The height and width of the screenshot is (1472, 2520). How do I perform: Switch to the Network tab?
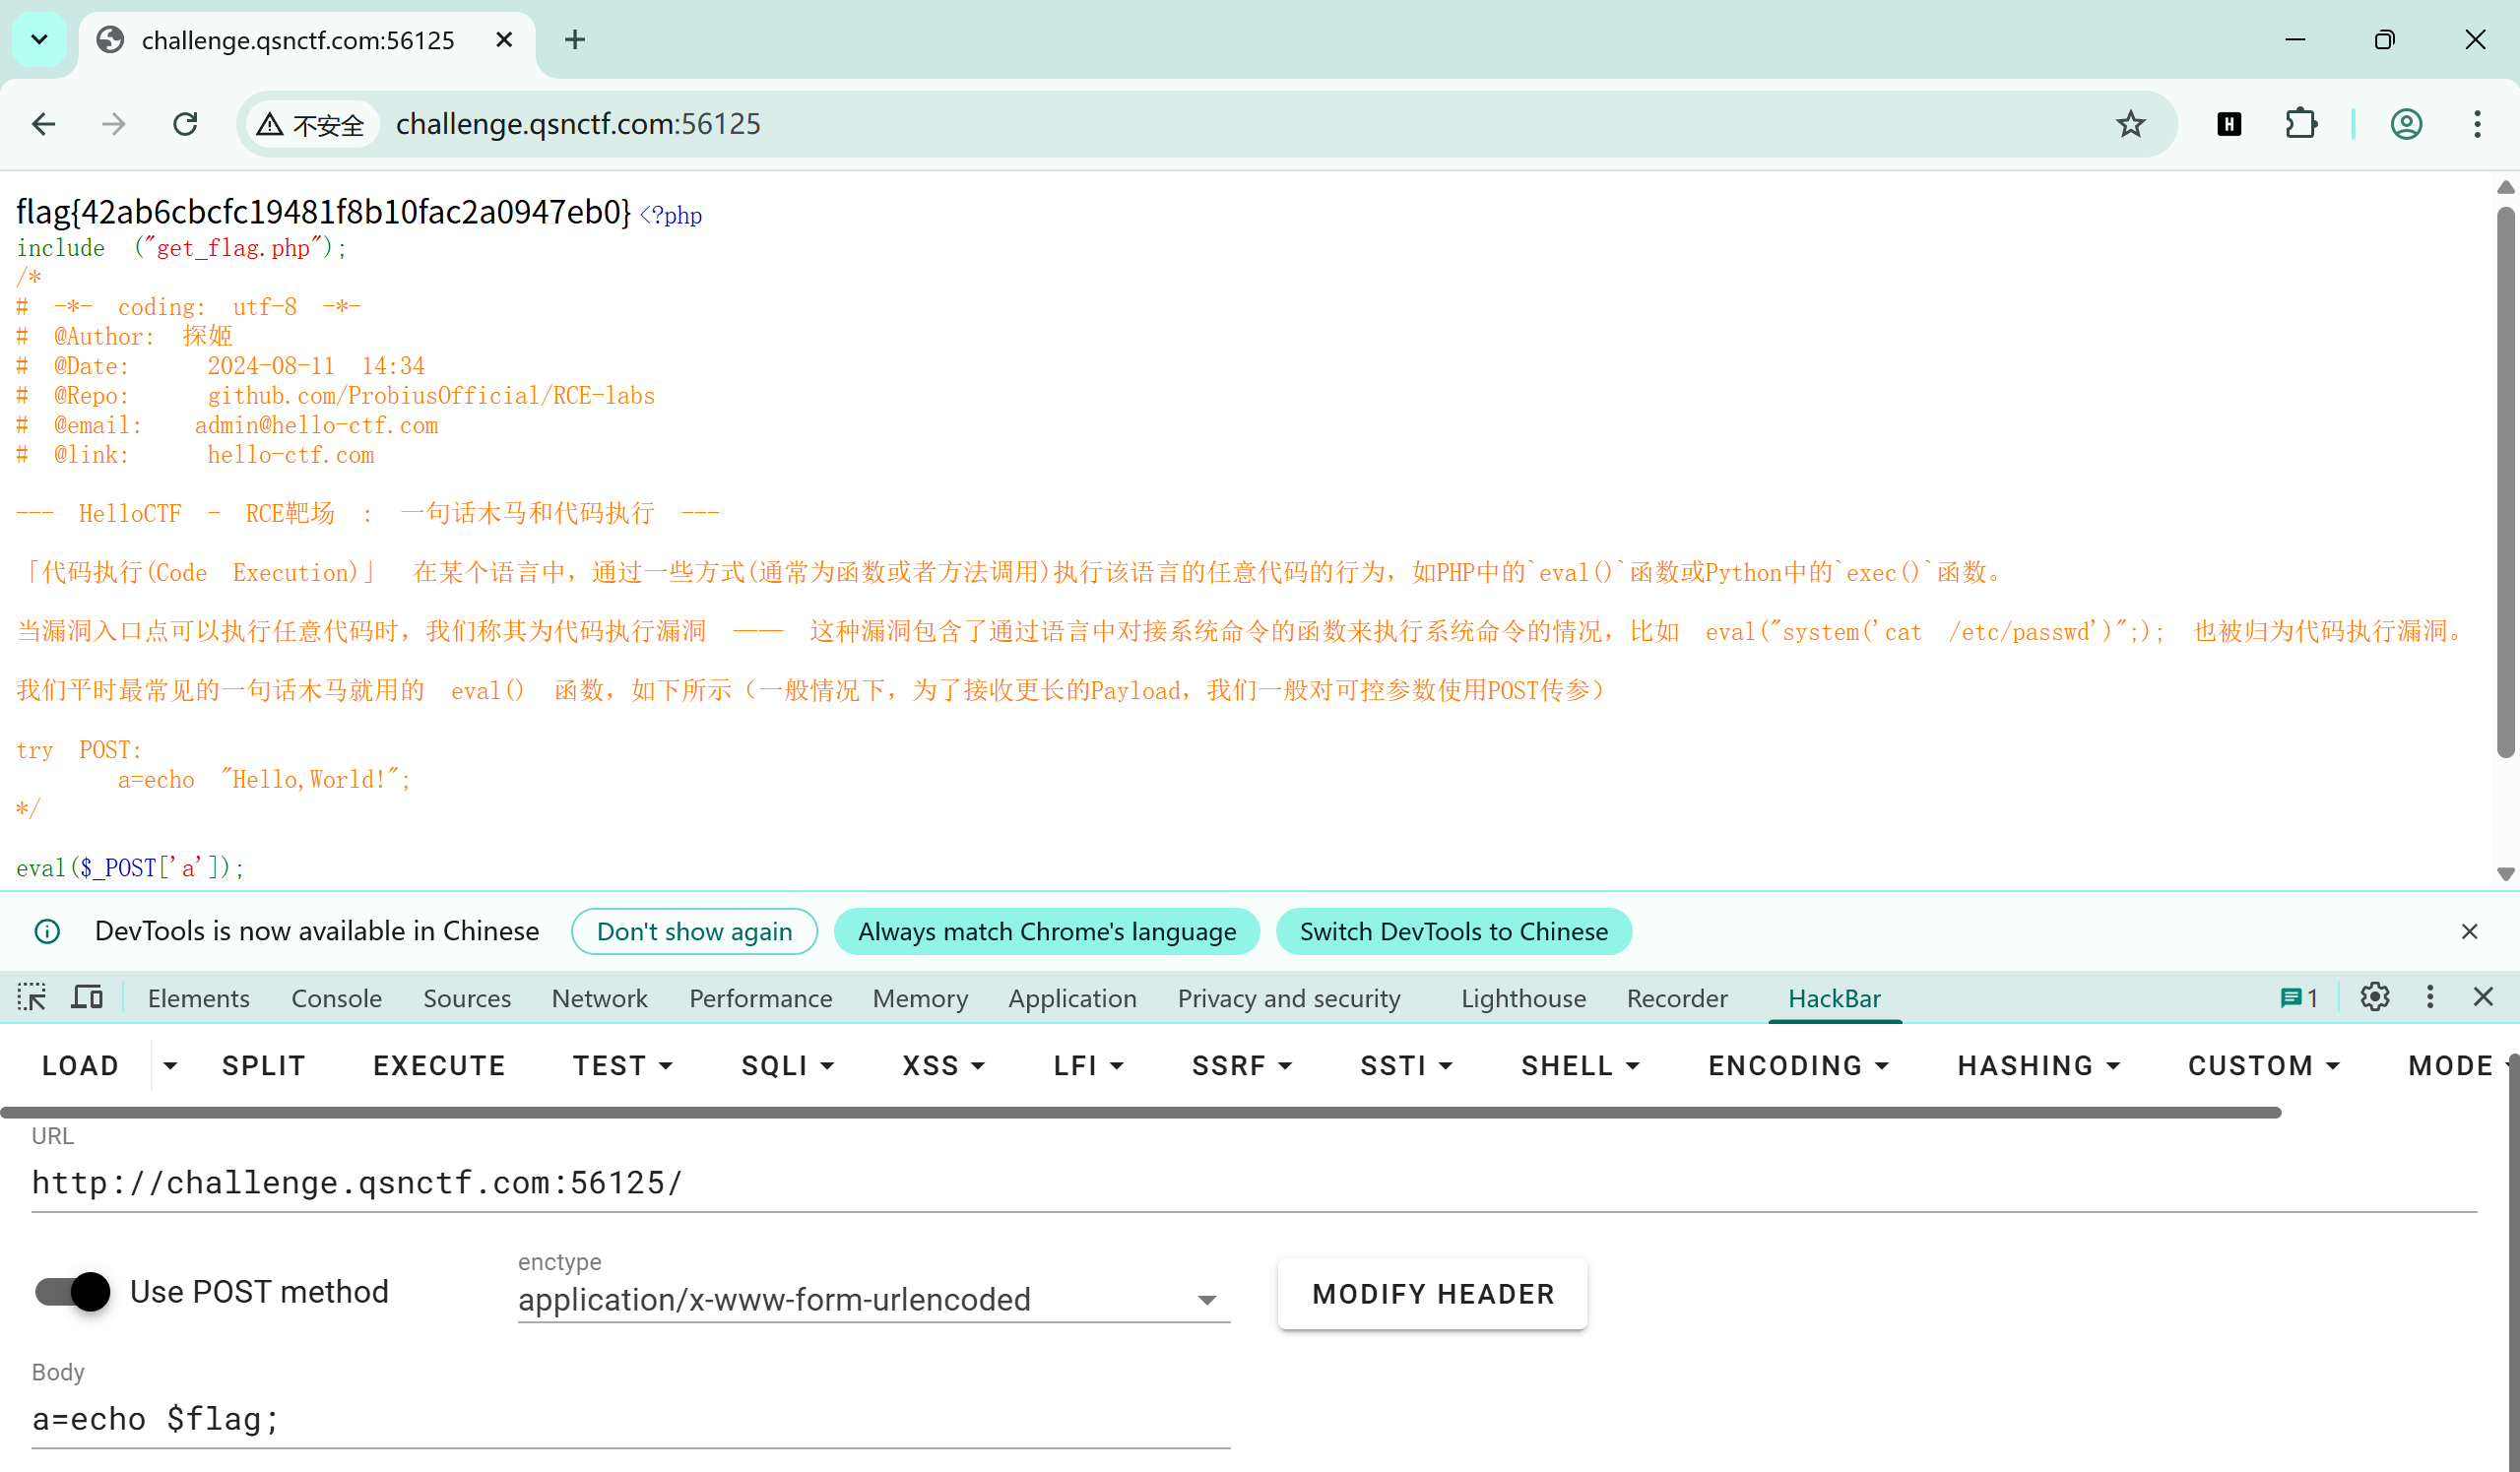click(x=599, y=998)
